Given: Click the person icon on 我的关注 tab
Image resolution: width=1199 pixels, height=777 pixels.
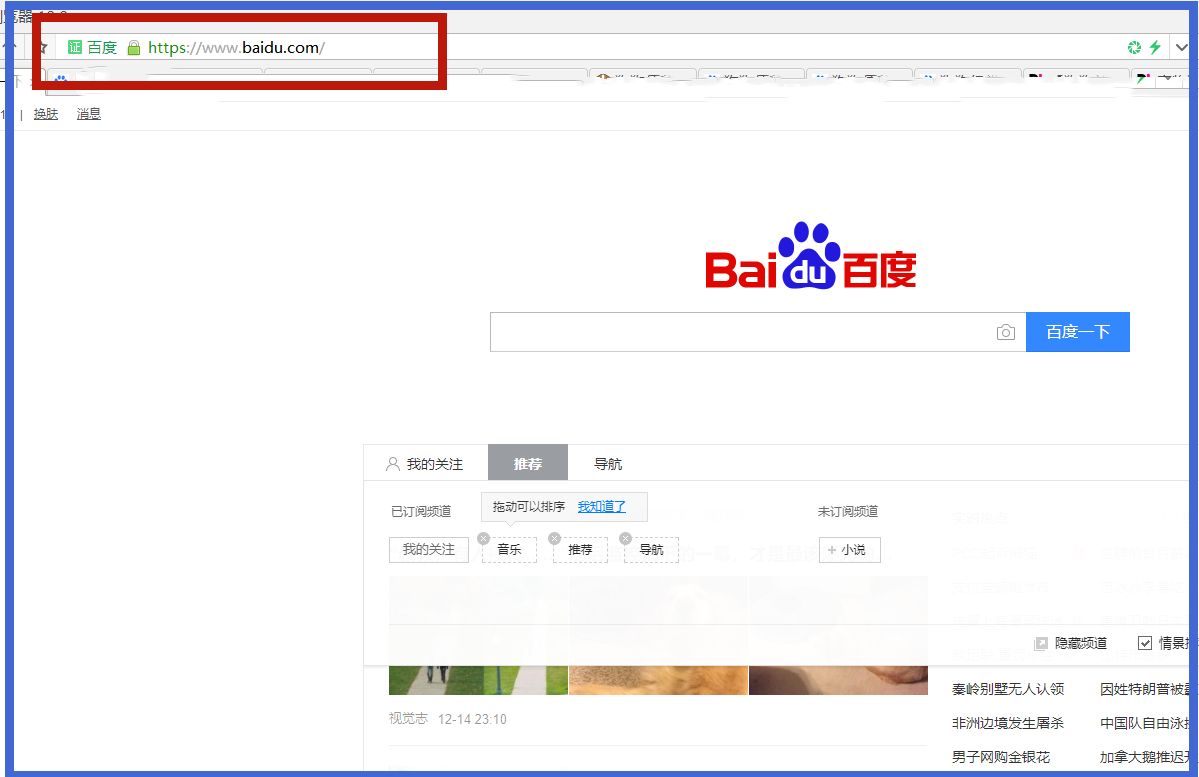Looking at the screenshot, I should coord(393,463).
